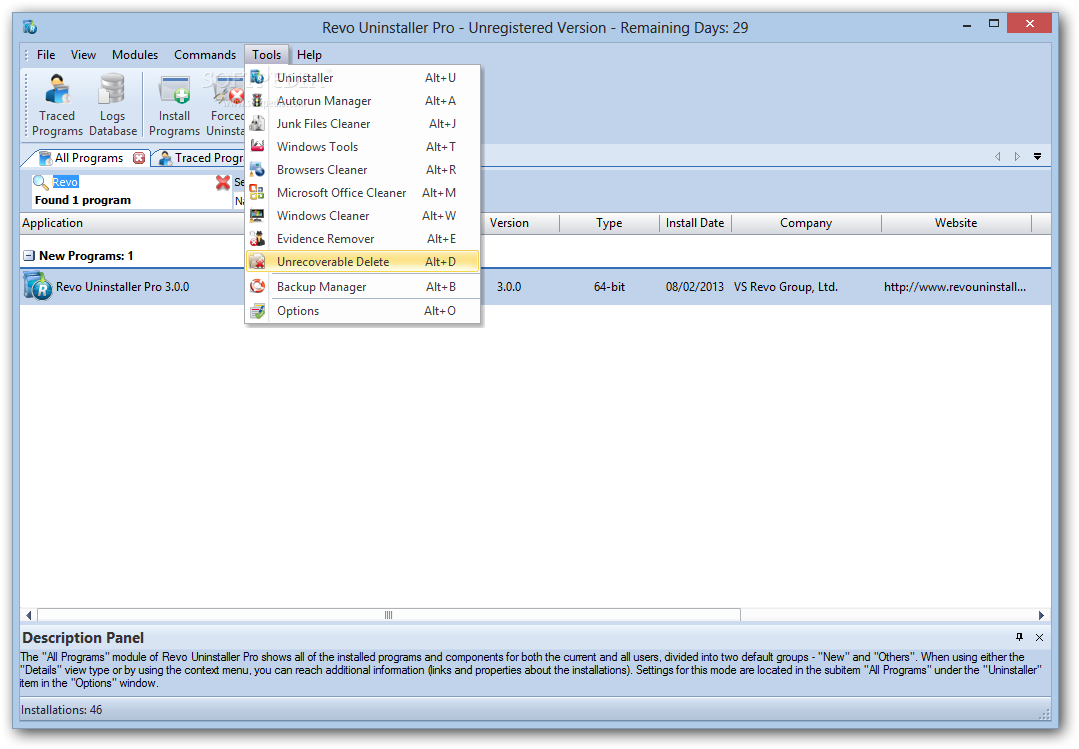Screen dimensions: 1079x749
Task: Collapse the New Programs group
Action: (28, 256)
